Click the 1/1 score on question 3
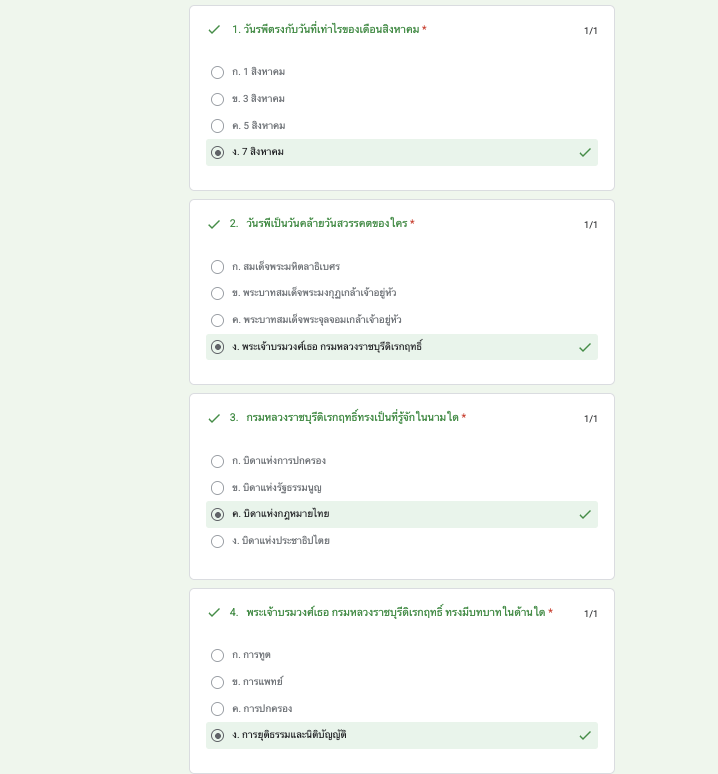Viewport: 718px width, 774px height. point(591,419)
